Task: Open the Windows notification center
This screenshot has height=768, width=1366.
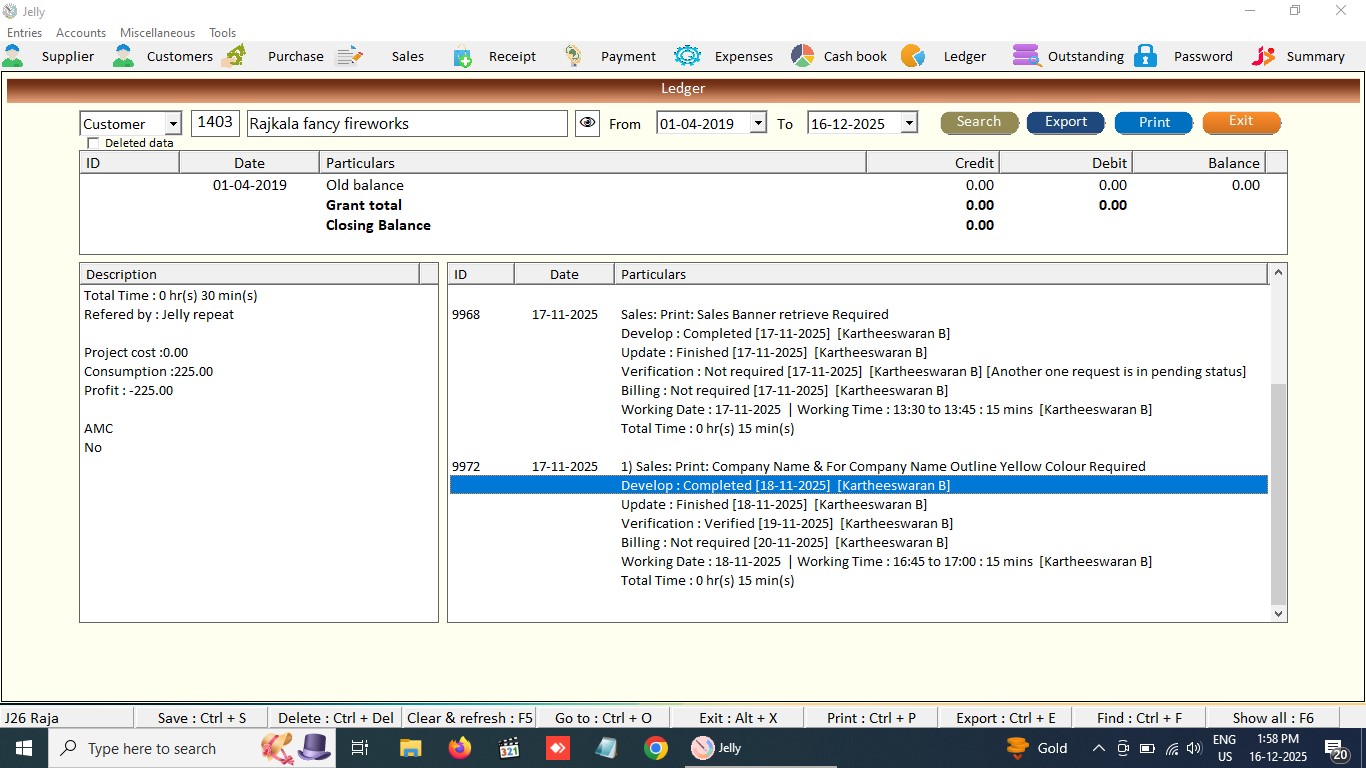Action: pyautogui.click(x=1336, y=749)
